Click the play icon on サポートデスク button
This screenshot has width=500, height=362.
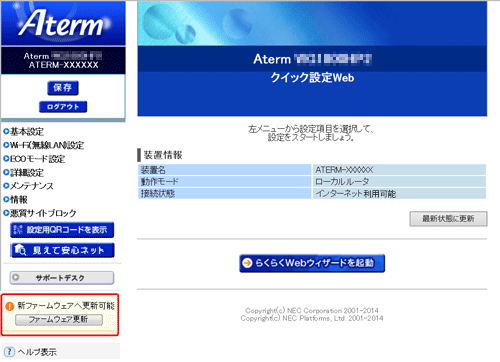pyautogui.click(x=16, y=277)
